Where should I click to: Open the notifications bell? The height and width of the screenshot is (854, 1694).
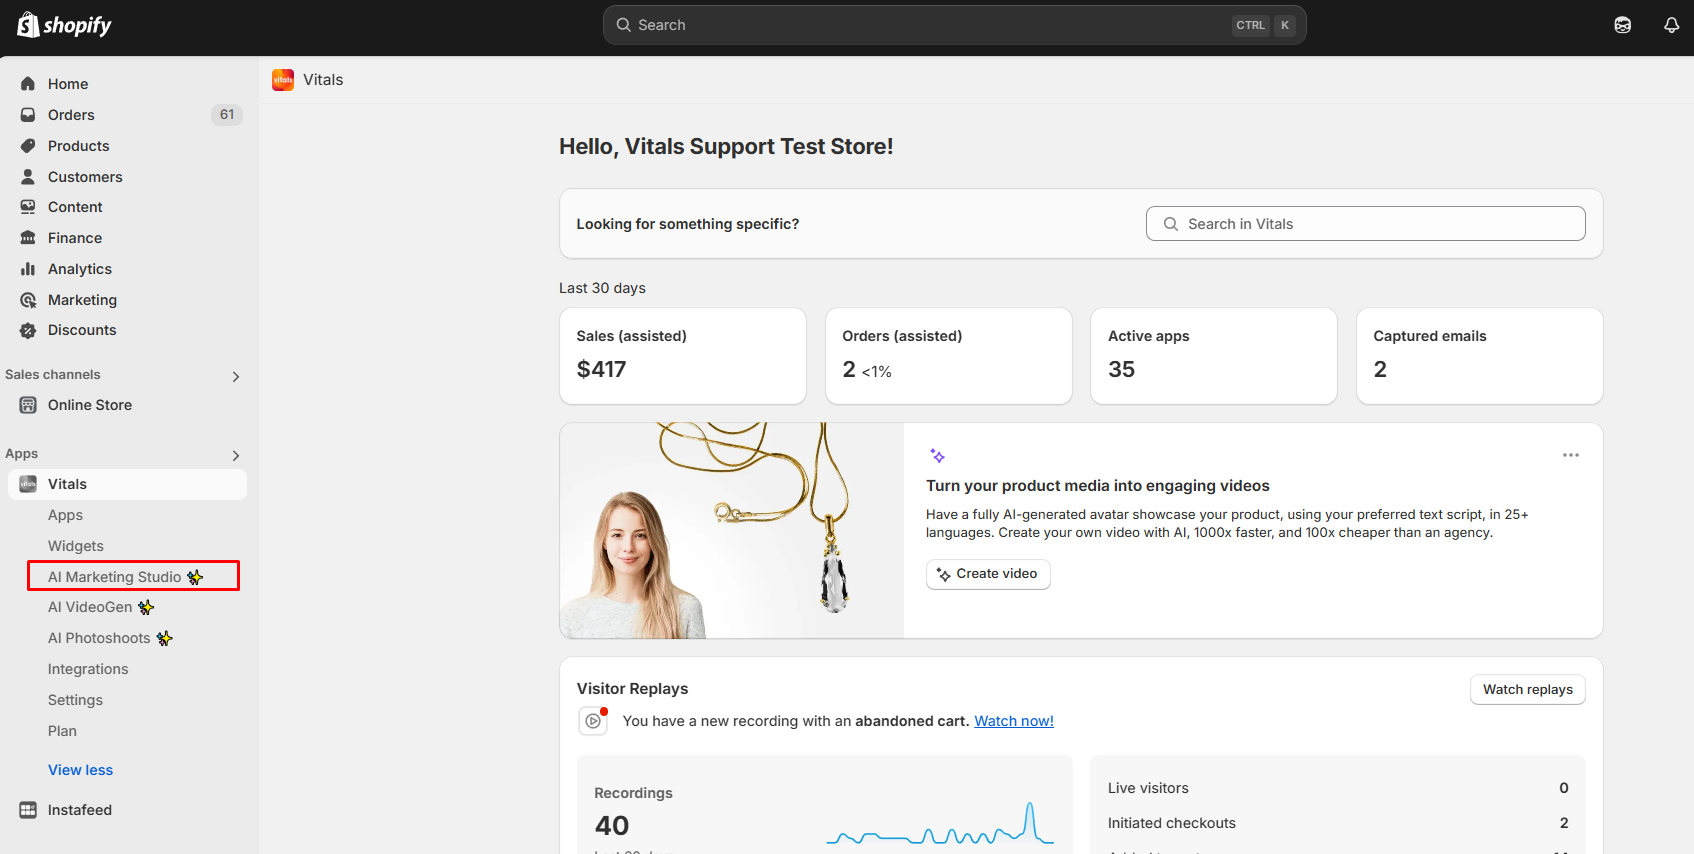[1671, 25]
